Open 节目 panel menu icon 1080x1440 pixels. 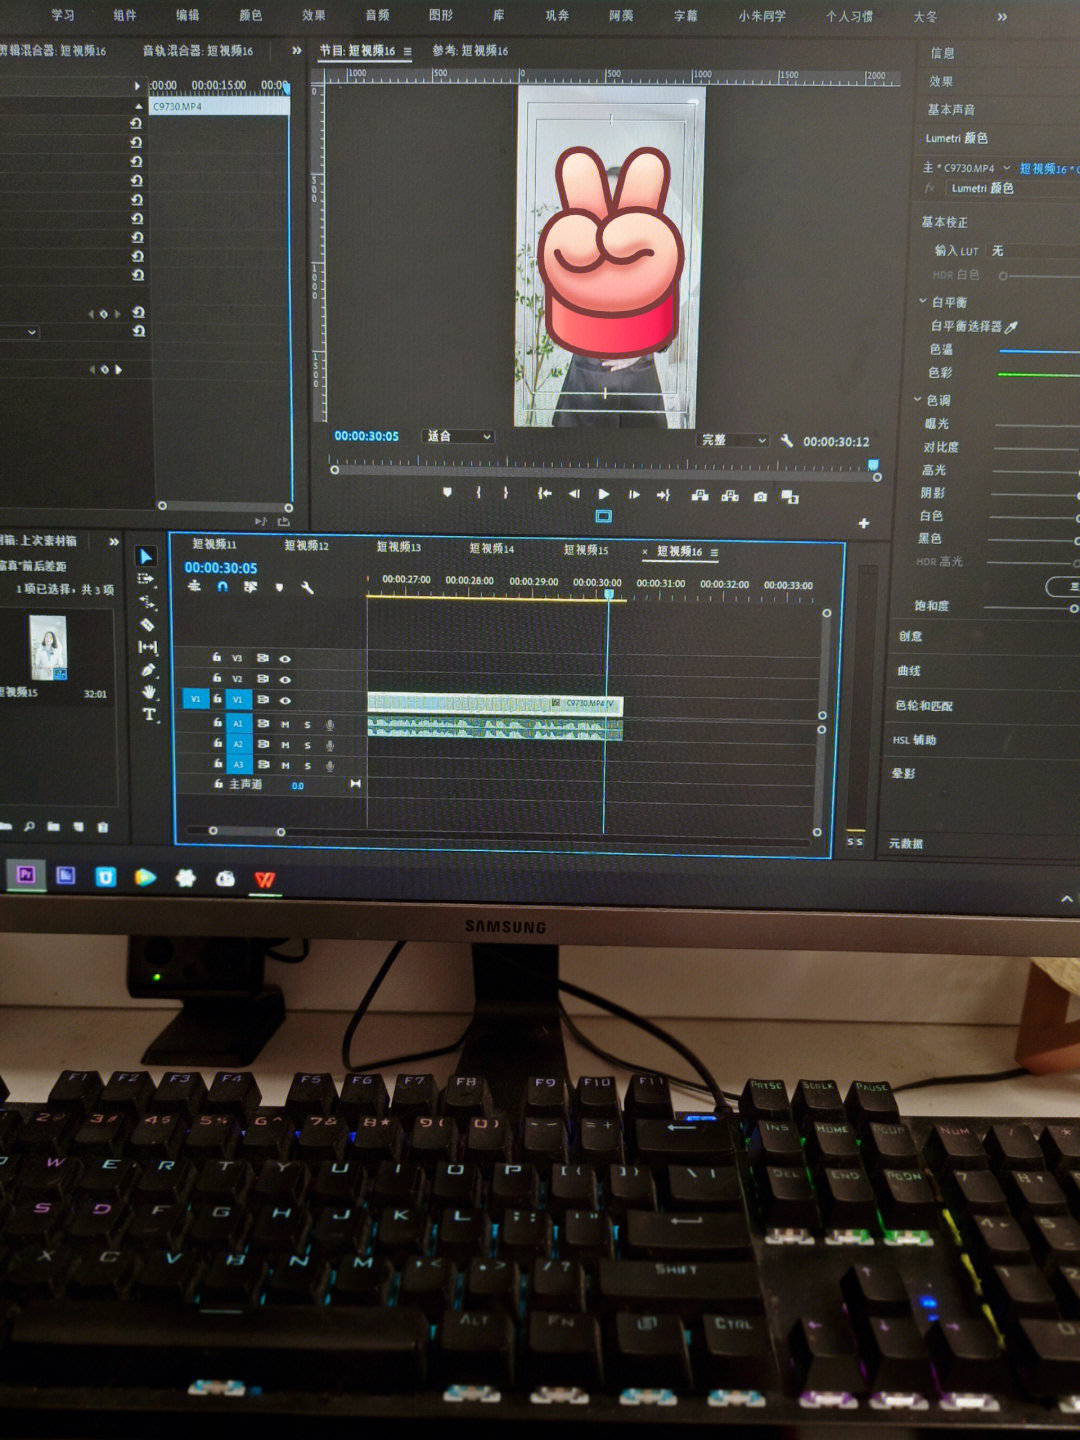(x=407, y=51)
